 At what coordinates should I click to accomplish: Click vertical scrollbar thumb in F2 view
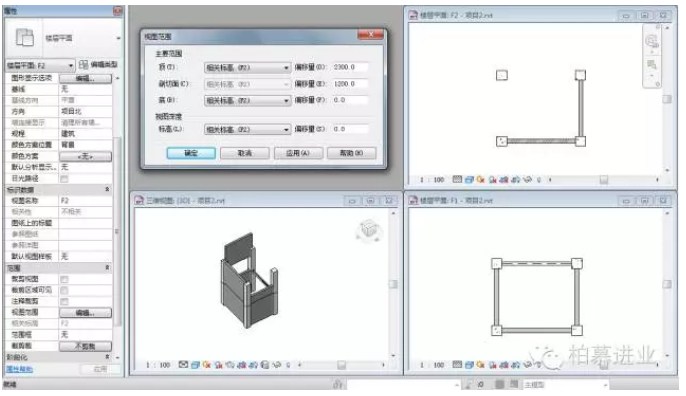click(667, 99)
